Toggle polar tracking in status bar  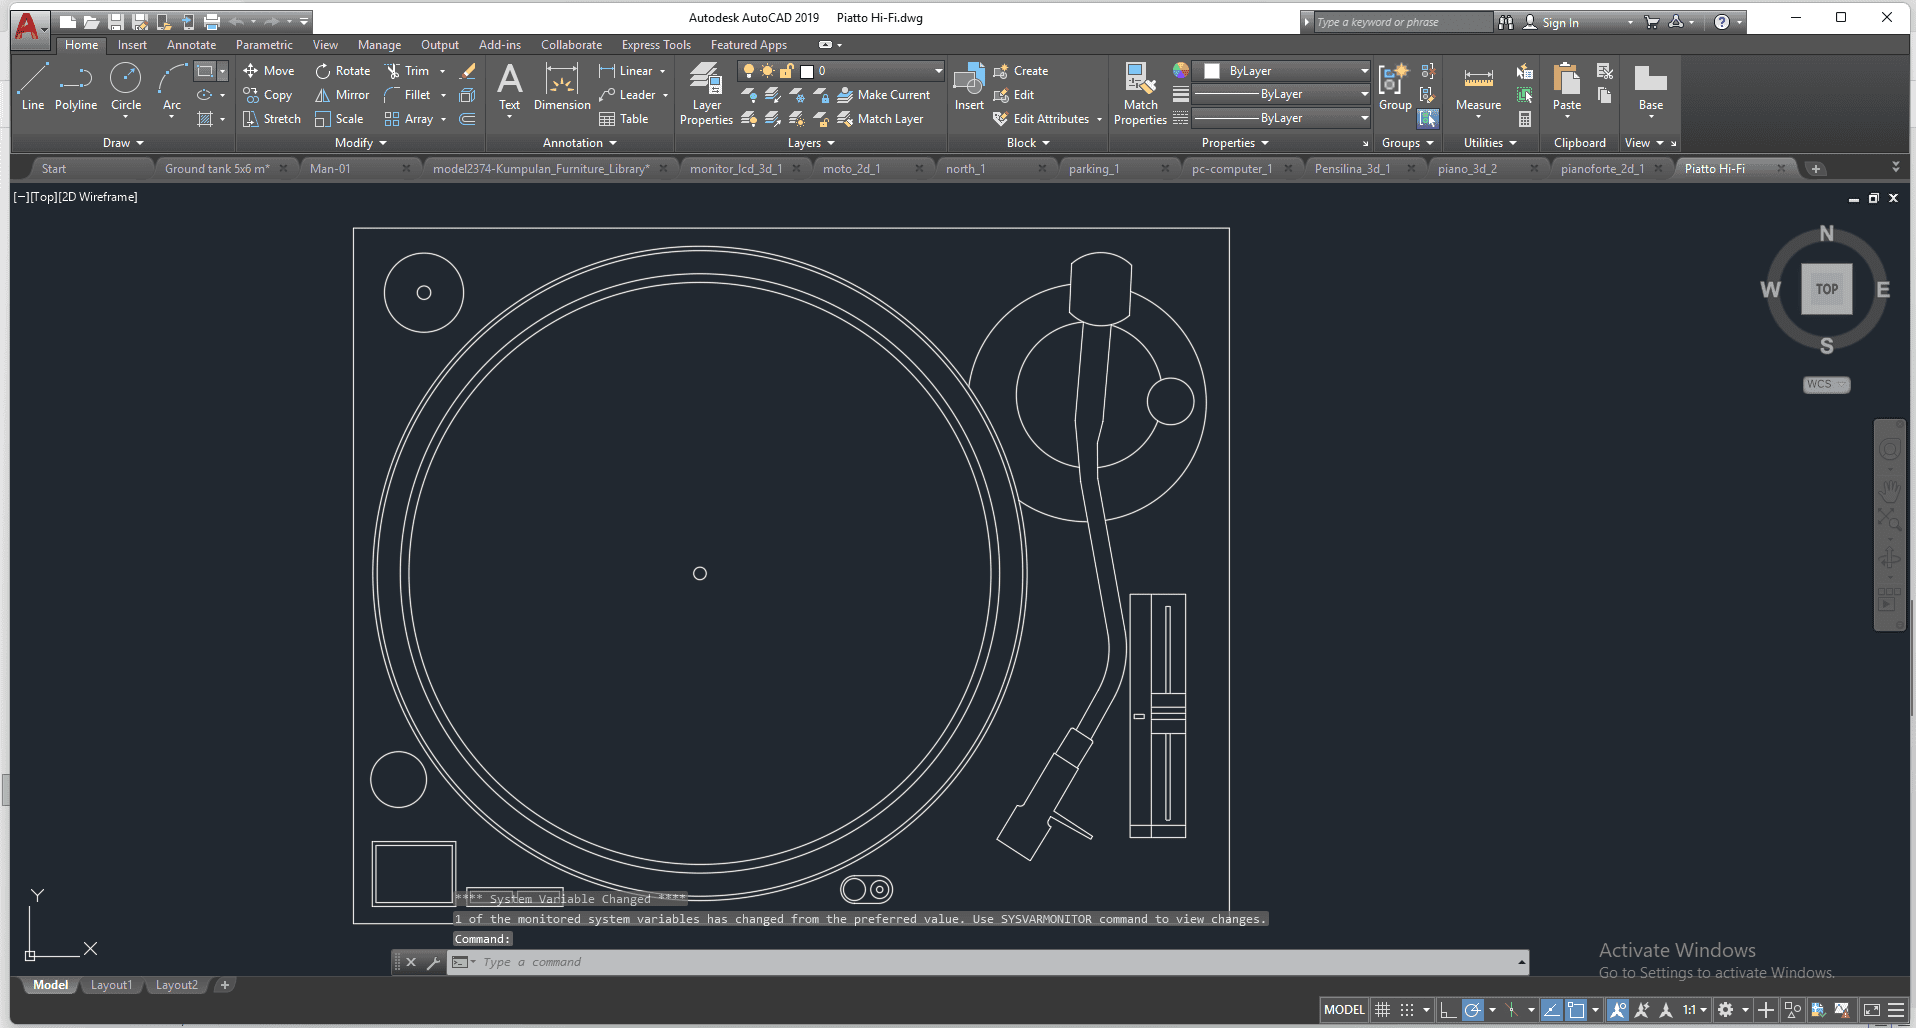tap(1473, 1010)
